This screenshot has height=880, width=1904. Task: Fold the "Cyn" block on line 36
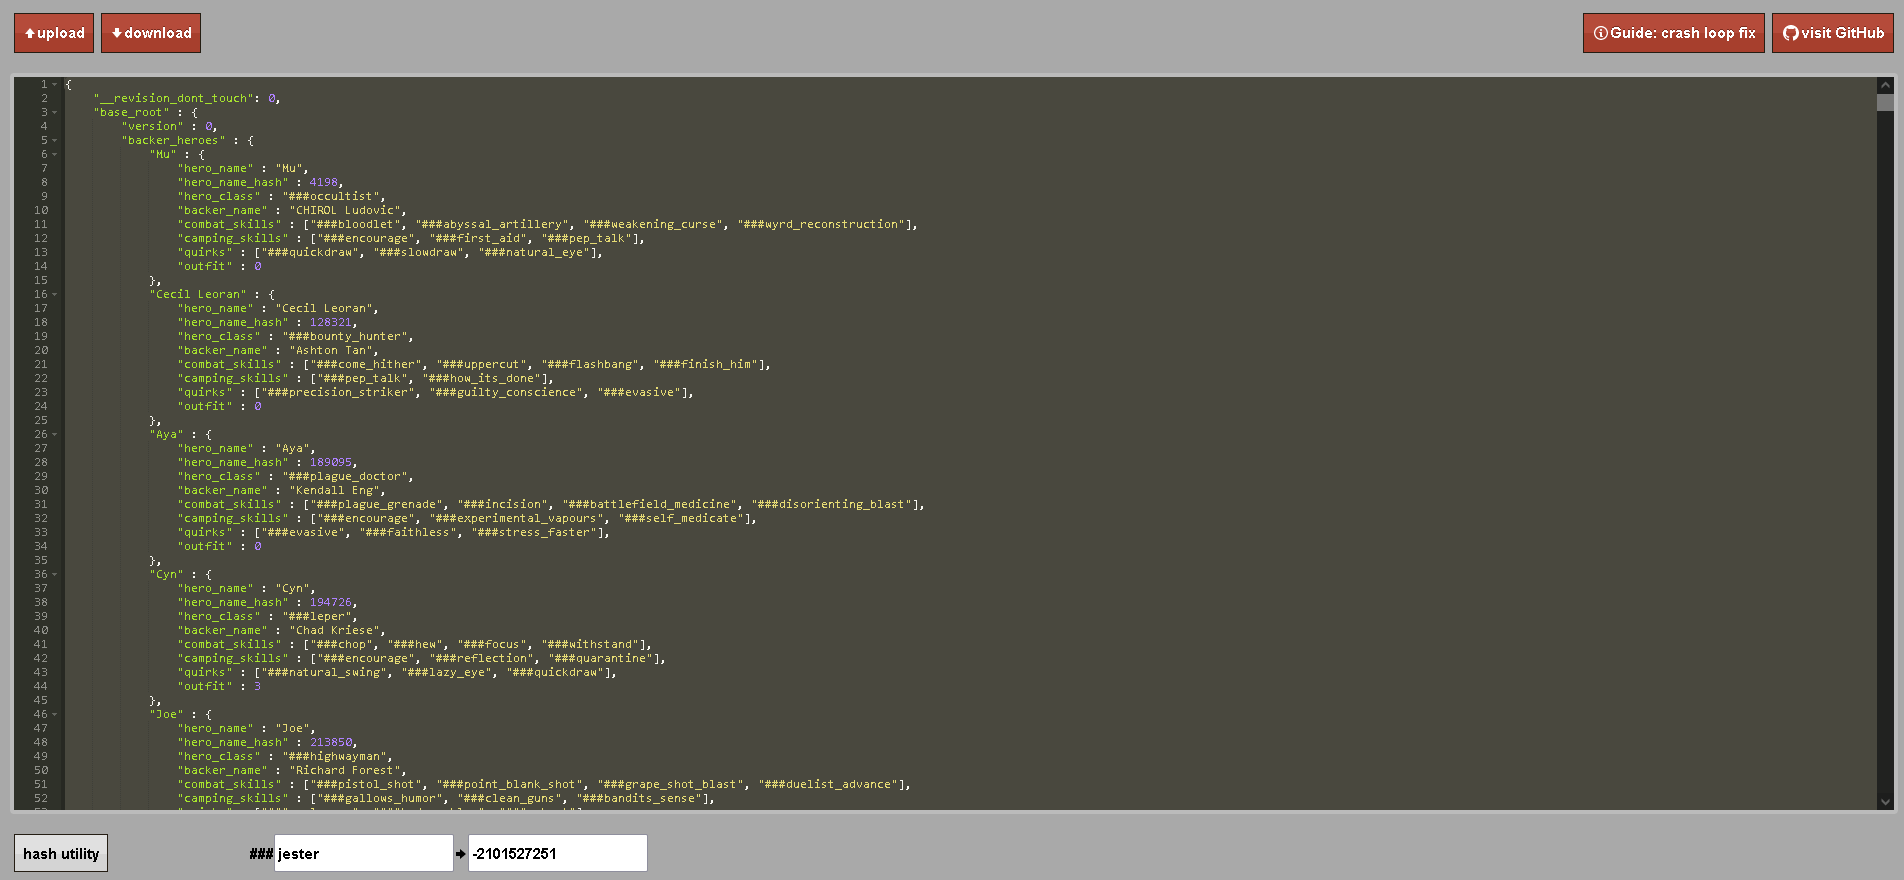coord(54,574)
